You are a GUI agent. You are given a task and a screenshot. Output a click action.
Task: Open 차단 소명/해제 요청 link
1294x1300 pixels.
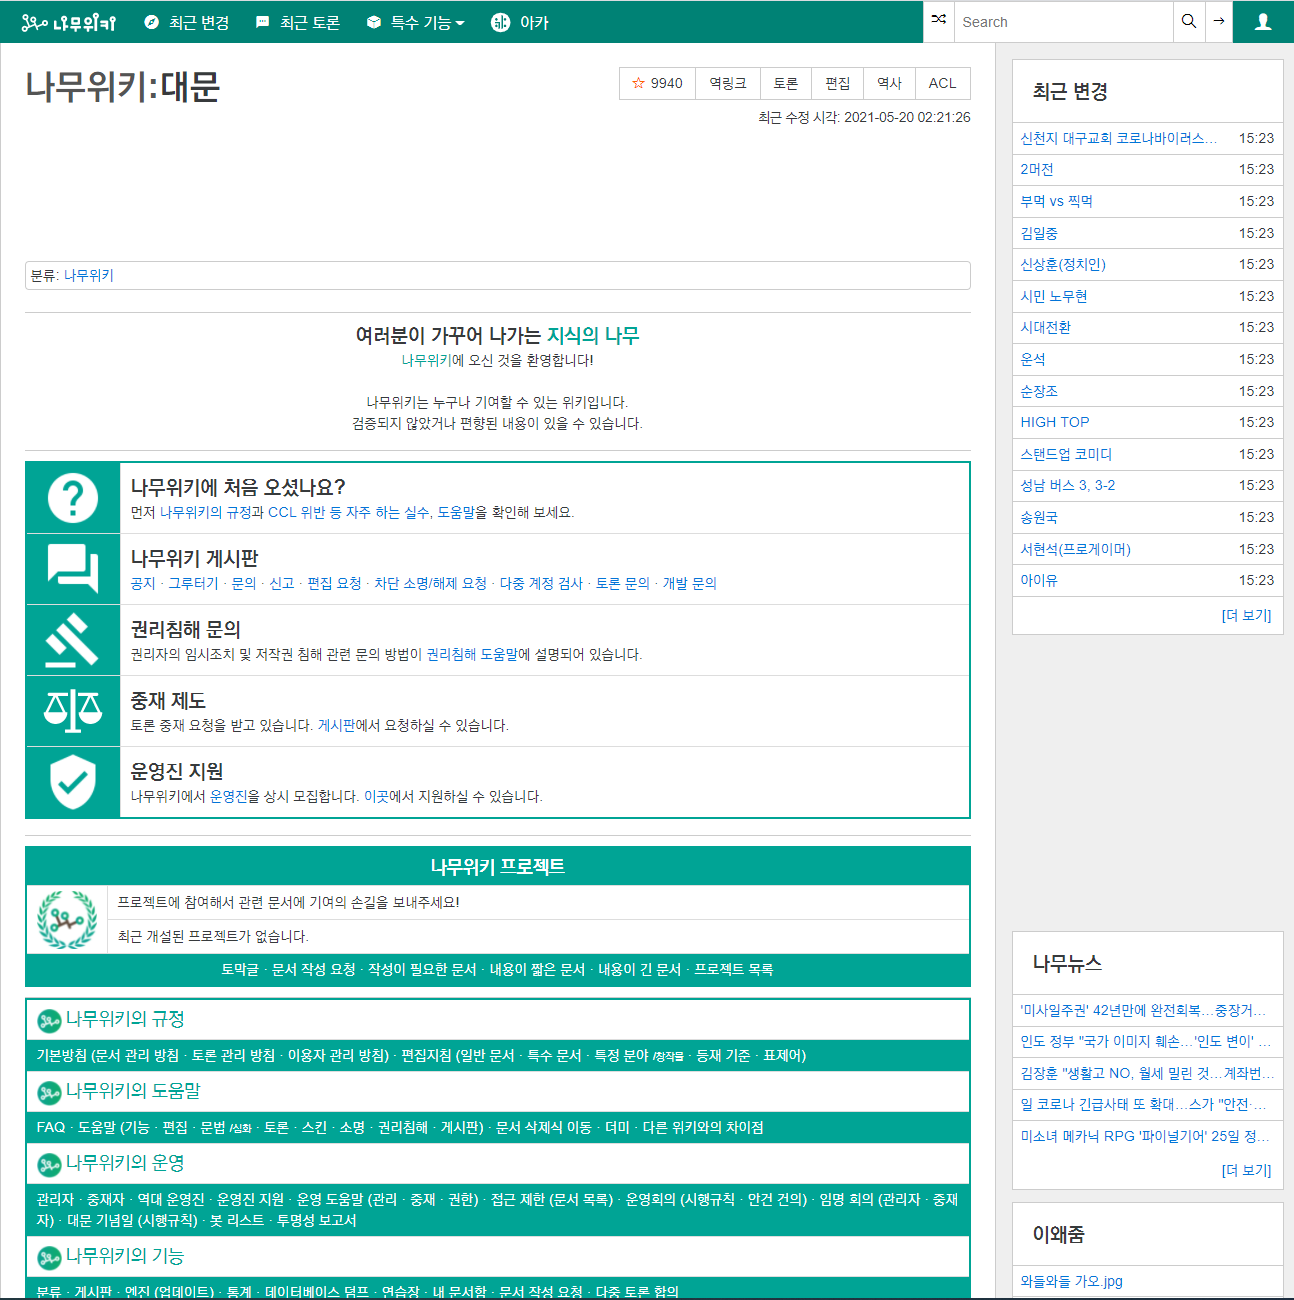point(430,583)
